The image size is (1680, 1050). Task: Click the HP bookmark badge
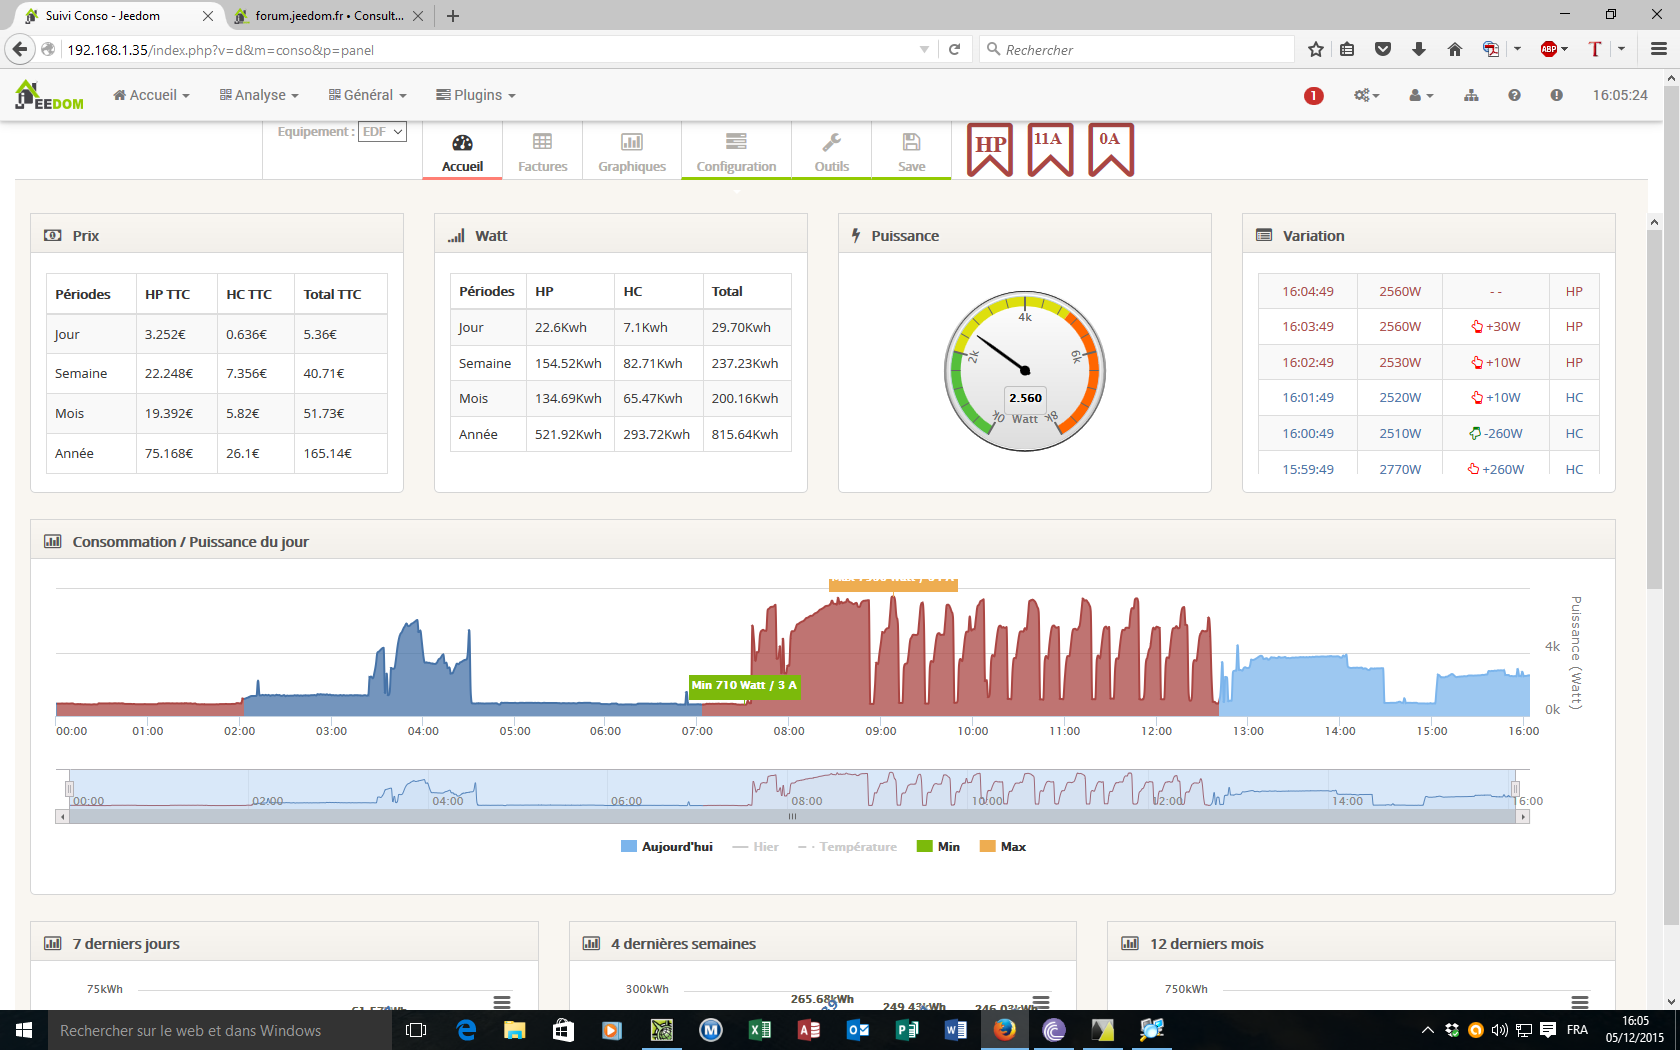tap(990, 150)
